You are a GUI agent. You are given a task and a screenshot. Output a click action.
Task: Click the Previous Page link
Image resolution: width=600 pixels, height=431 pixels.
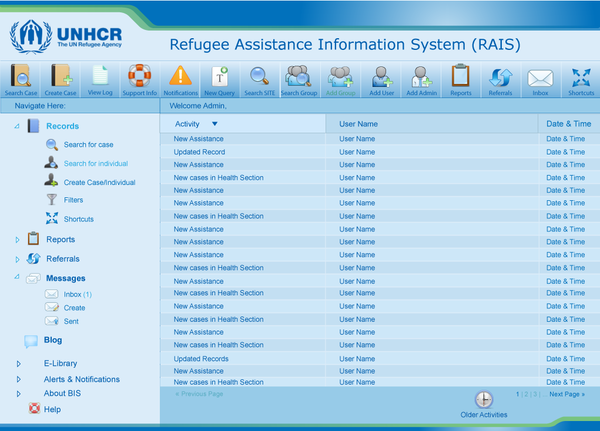pyautogui.click(x=199, y=394)
